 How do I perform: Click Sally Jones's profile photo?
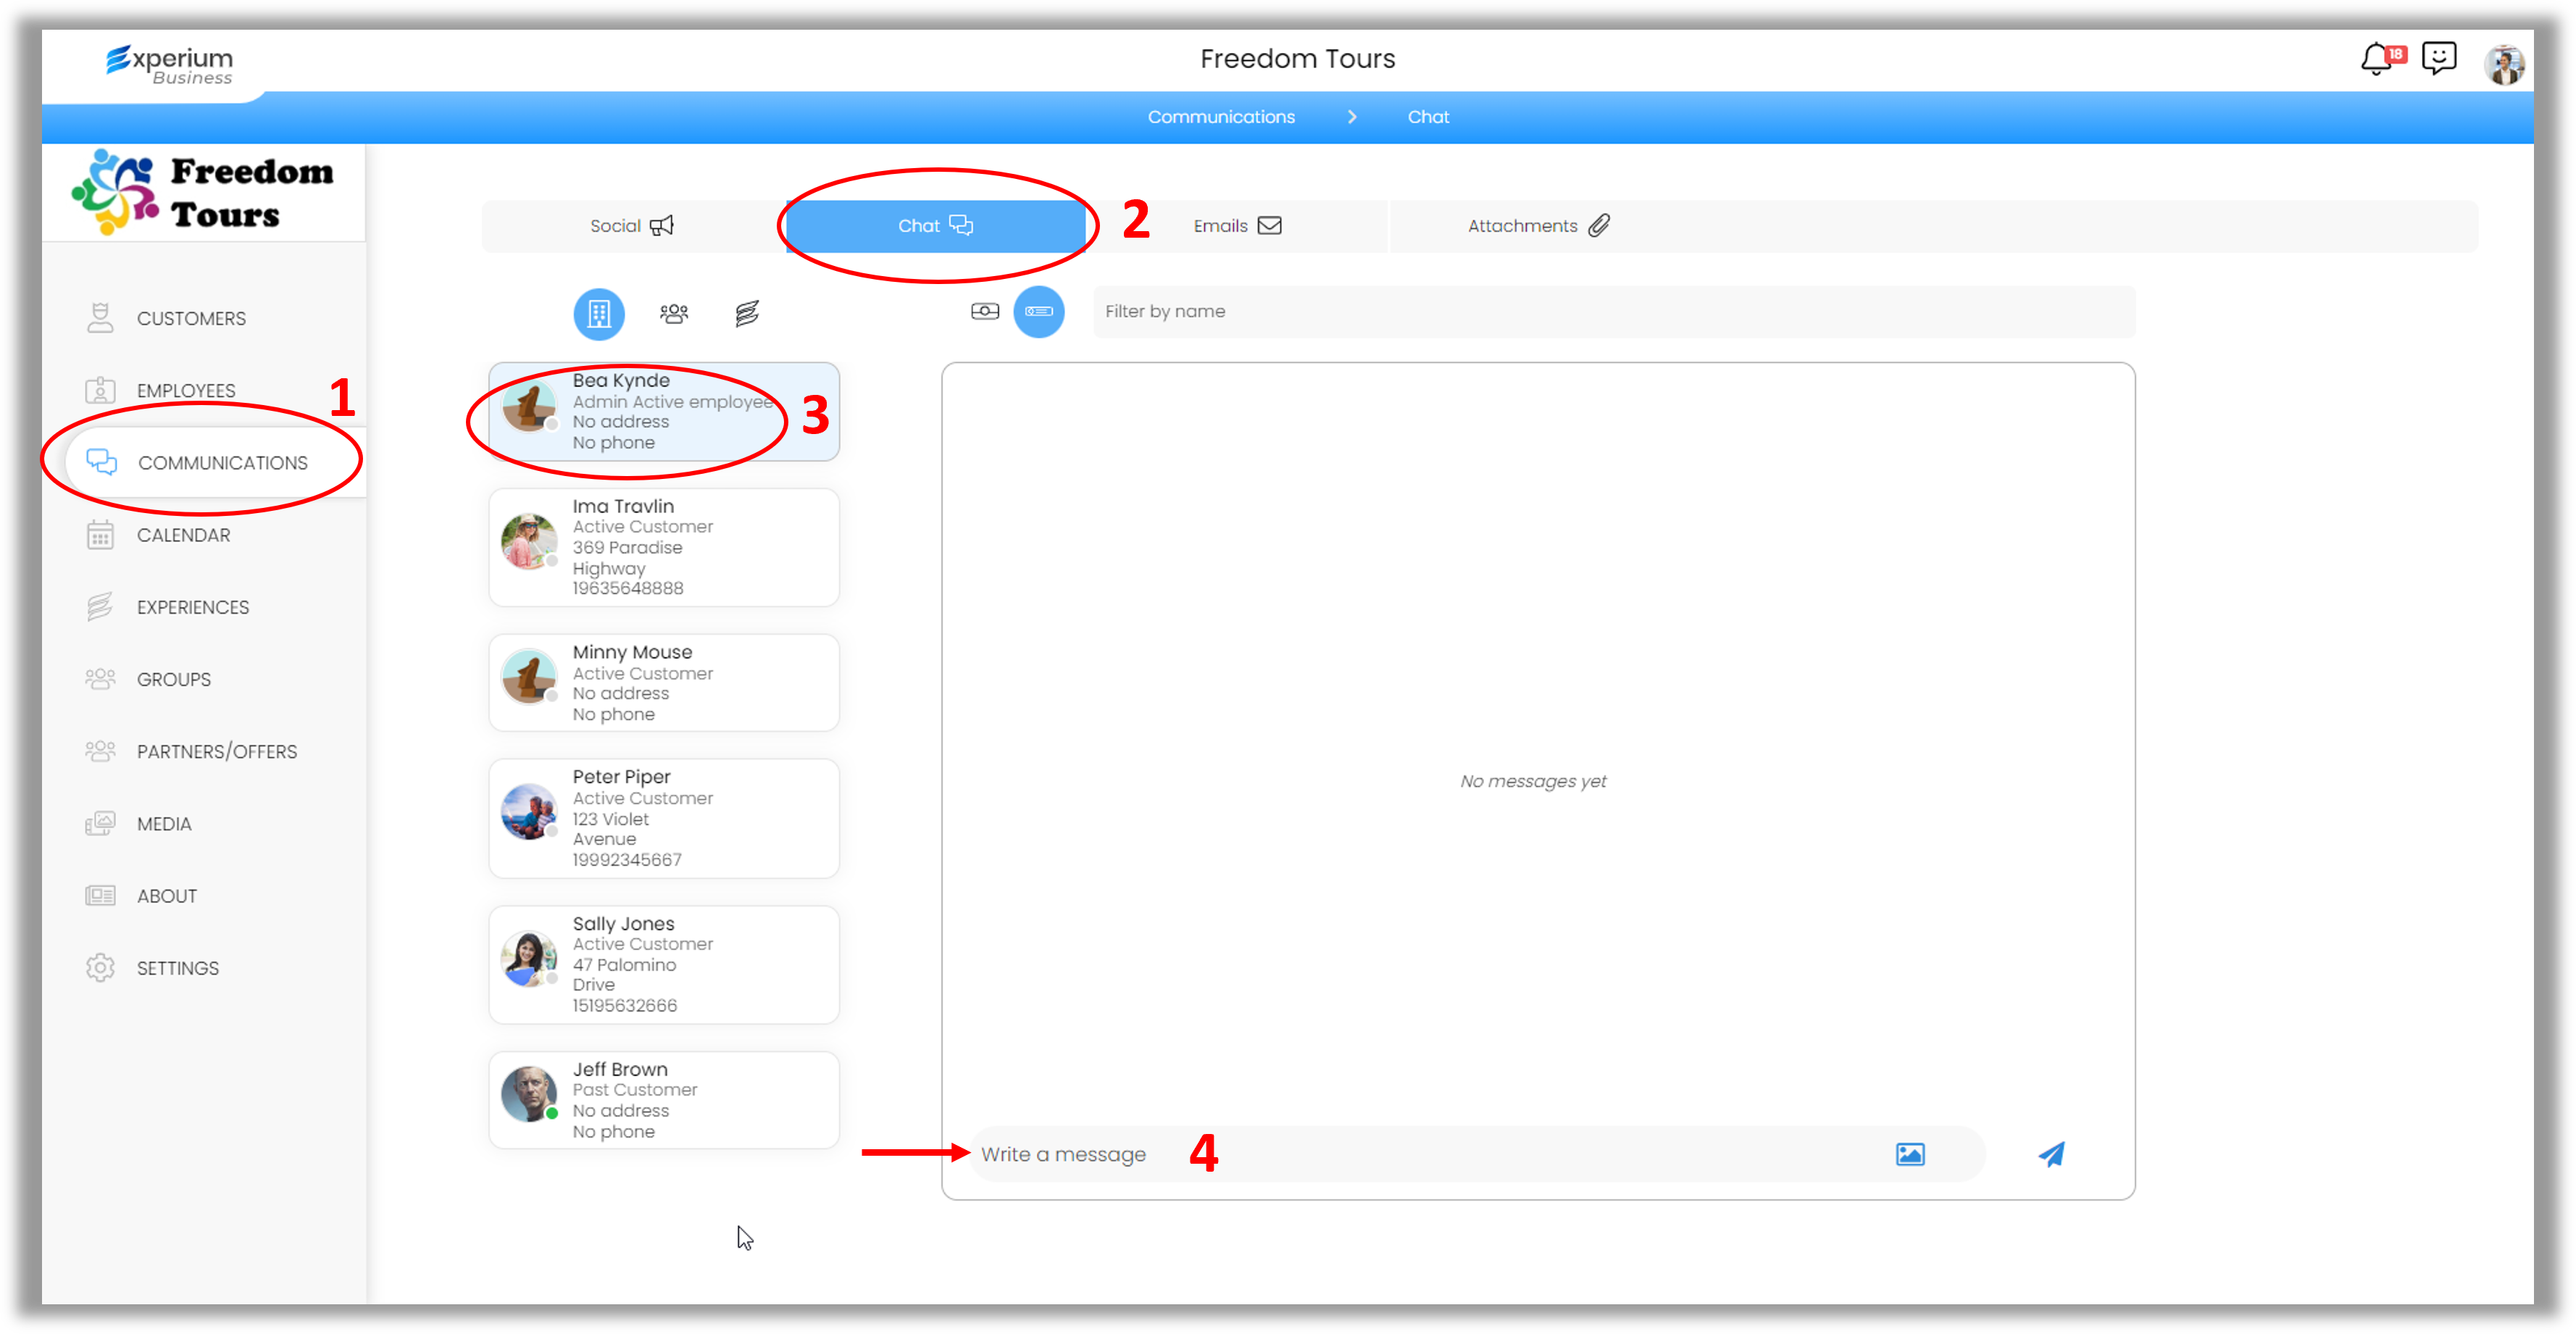(x=529, y=958)
